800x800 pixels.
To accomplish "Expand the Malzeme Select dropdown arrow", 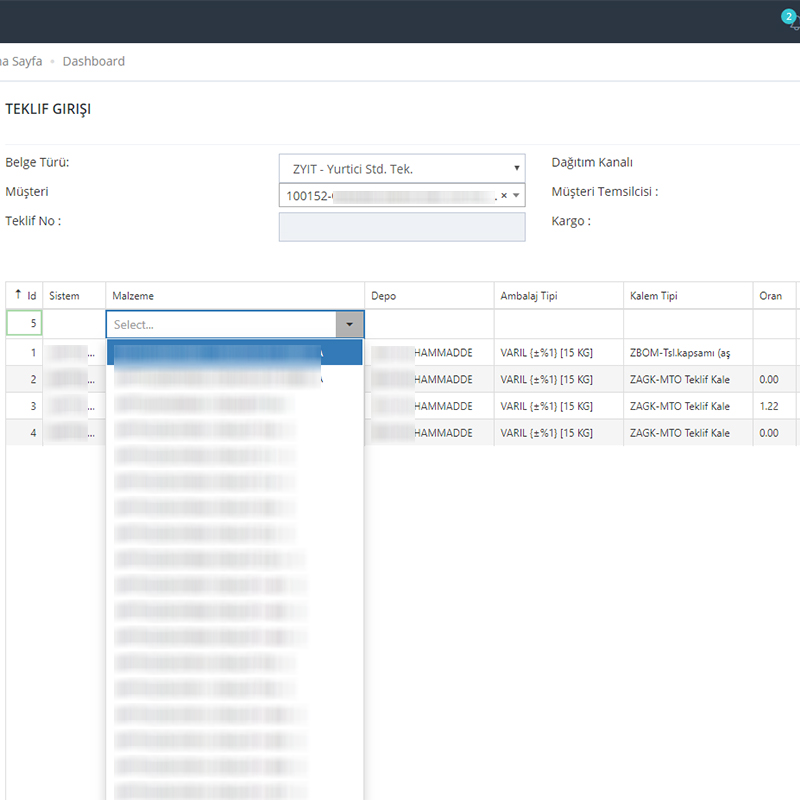I will [349, 324].
